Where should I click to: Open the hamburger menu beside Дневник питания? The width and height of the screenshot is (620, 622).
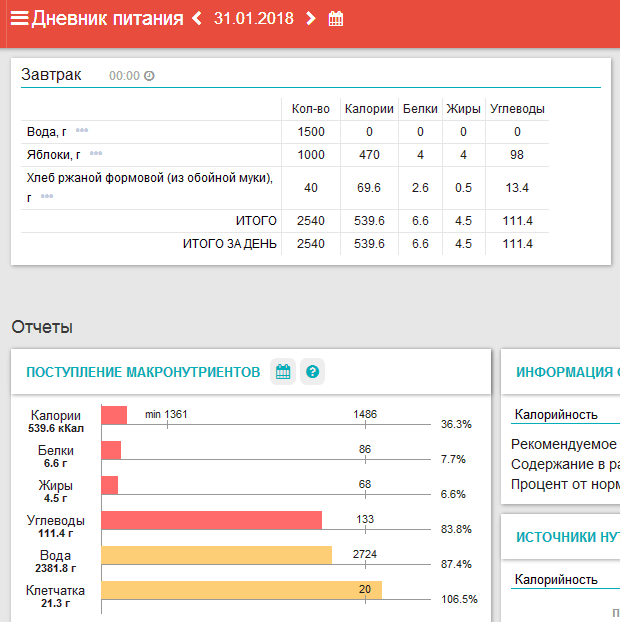coord(18,19)
